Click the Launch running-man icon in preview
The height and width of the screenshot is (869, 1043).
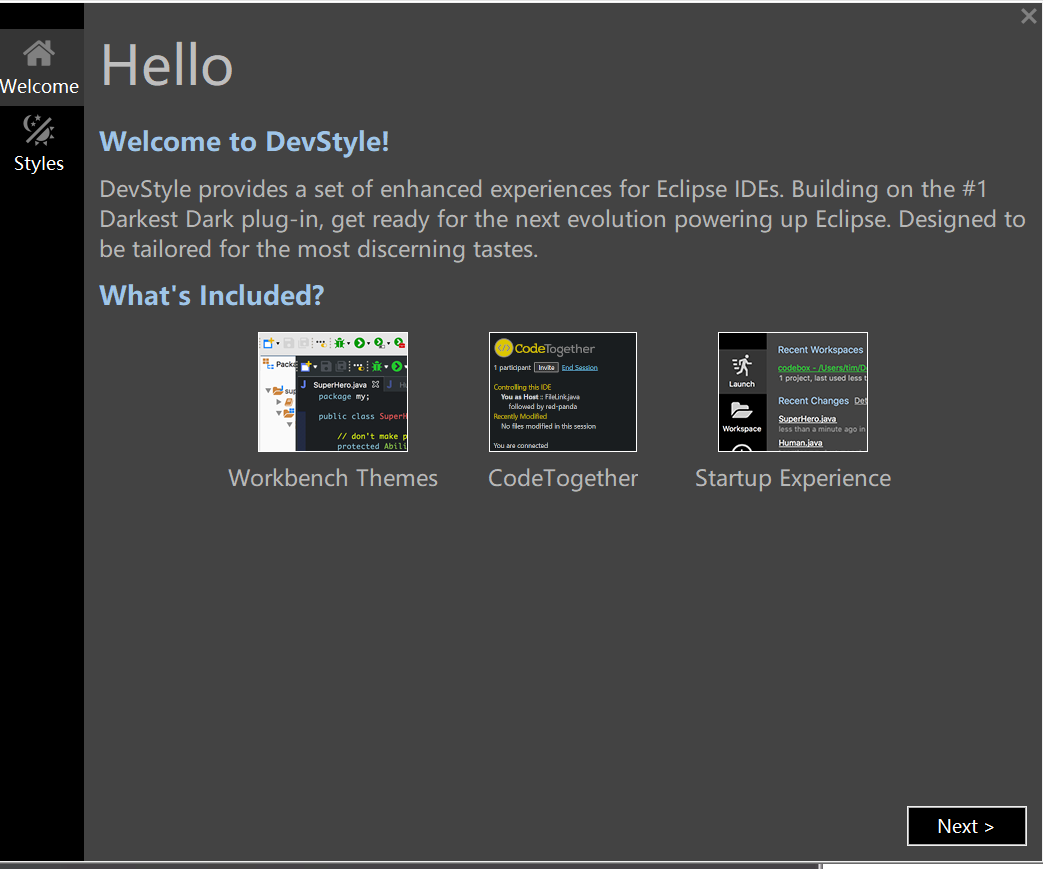pyautogui.click(x=742, y=365)
